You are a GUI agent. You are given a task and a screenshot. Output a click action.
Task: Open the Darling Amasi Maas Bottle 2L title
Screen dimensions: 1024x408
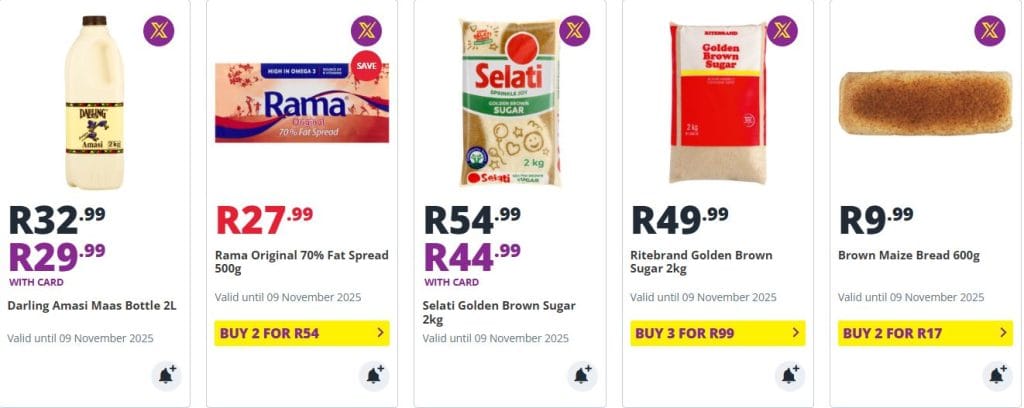pyautogui.click(x=92, y=305)
